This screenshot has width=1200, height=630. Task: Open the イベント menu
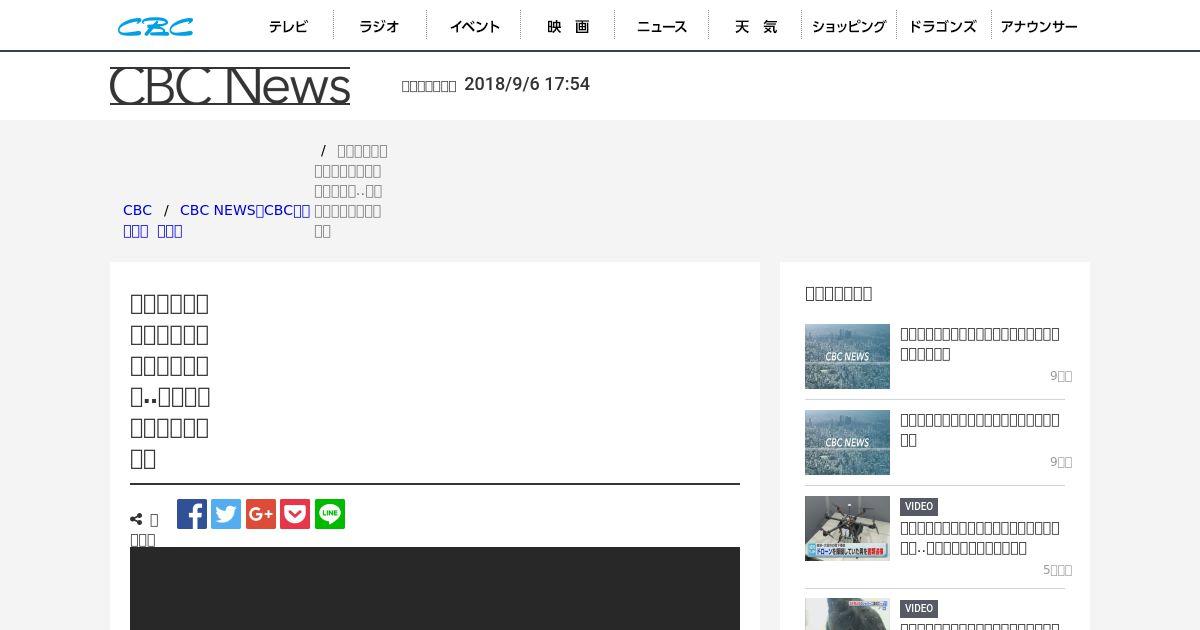click(474, 27)
